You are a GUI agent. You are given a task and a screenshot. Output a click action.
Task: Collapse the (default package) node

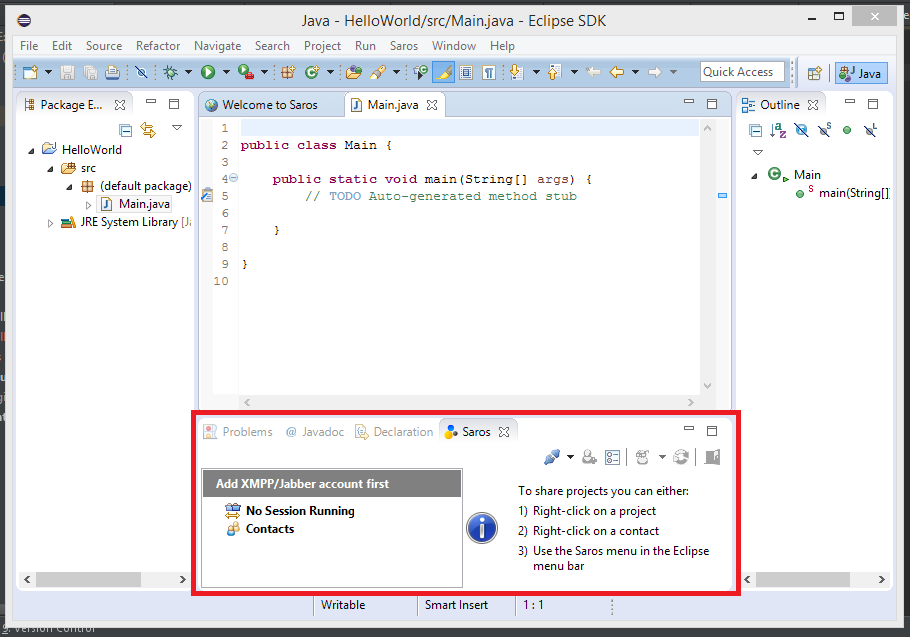pos(70,187)
